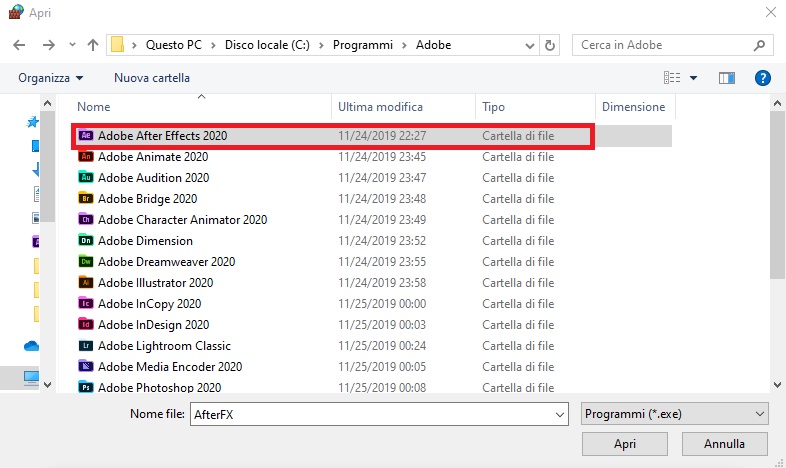Screen dimensions: 786x468
Task: Navigate to Questo PC in breadcrumb
Action: point(173,45)
